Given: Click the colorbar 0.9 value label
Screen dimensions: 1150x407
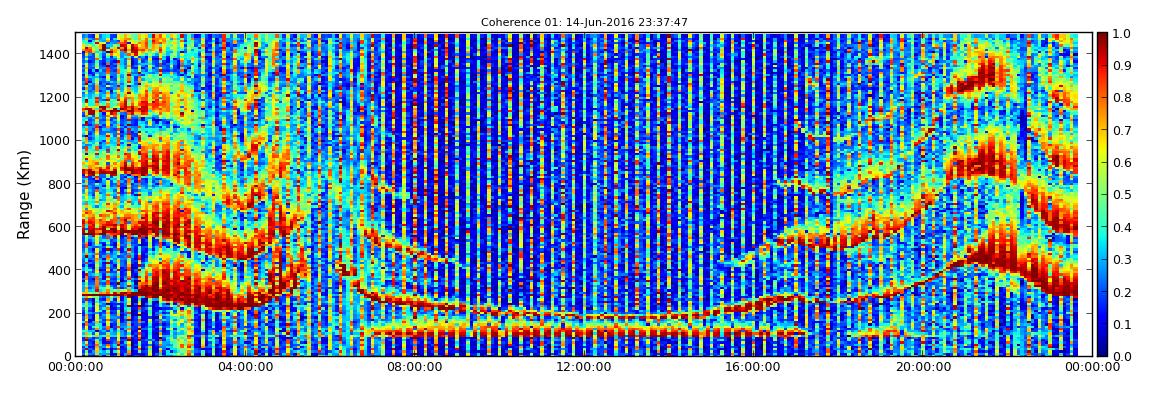Looking at the screenshot, I should click(x=1121, y=66).
